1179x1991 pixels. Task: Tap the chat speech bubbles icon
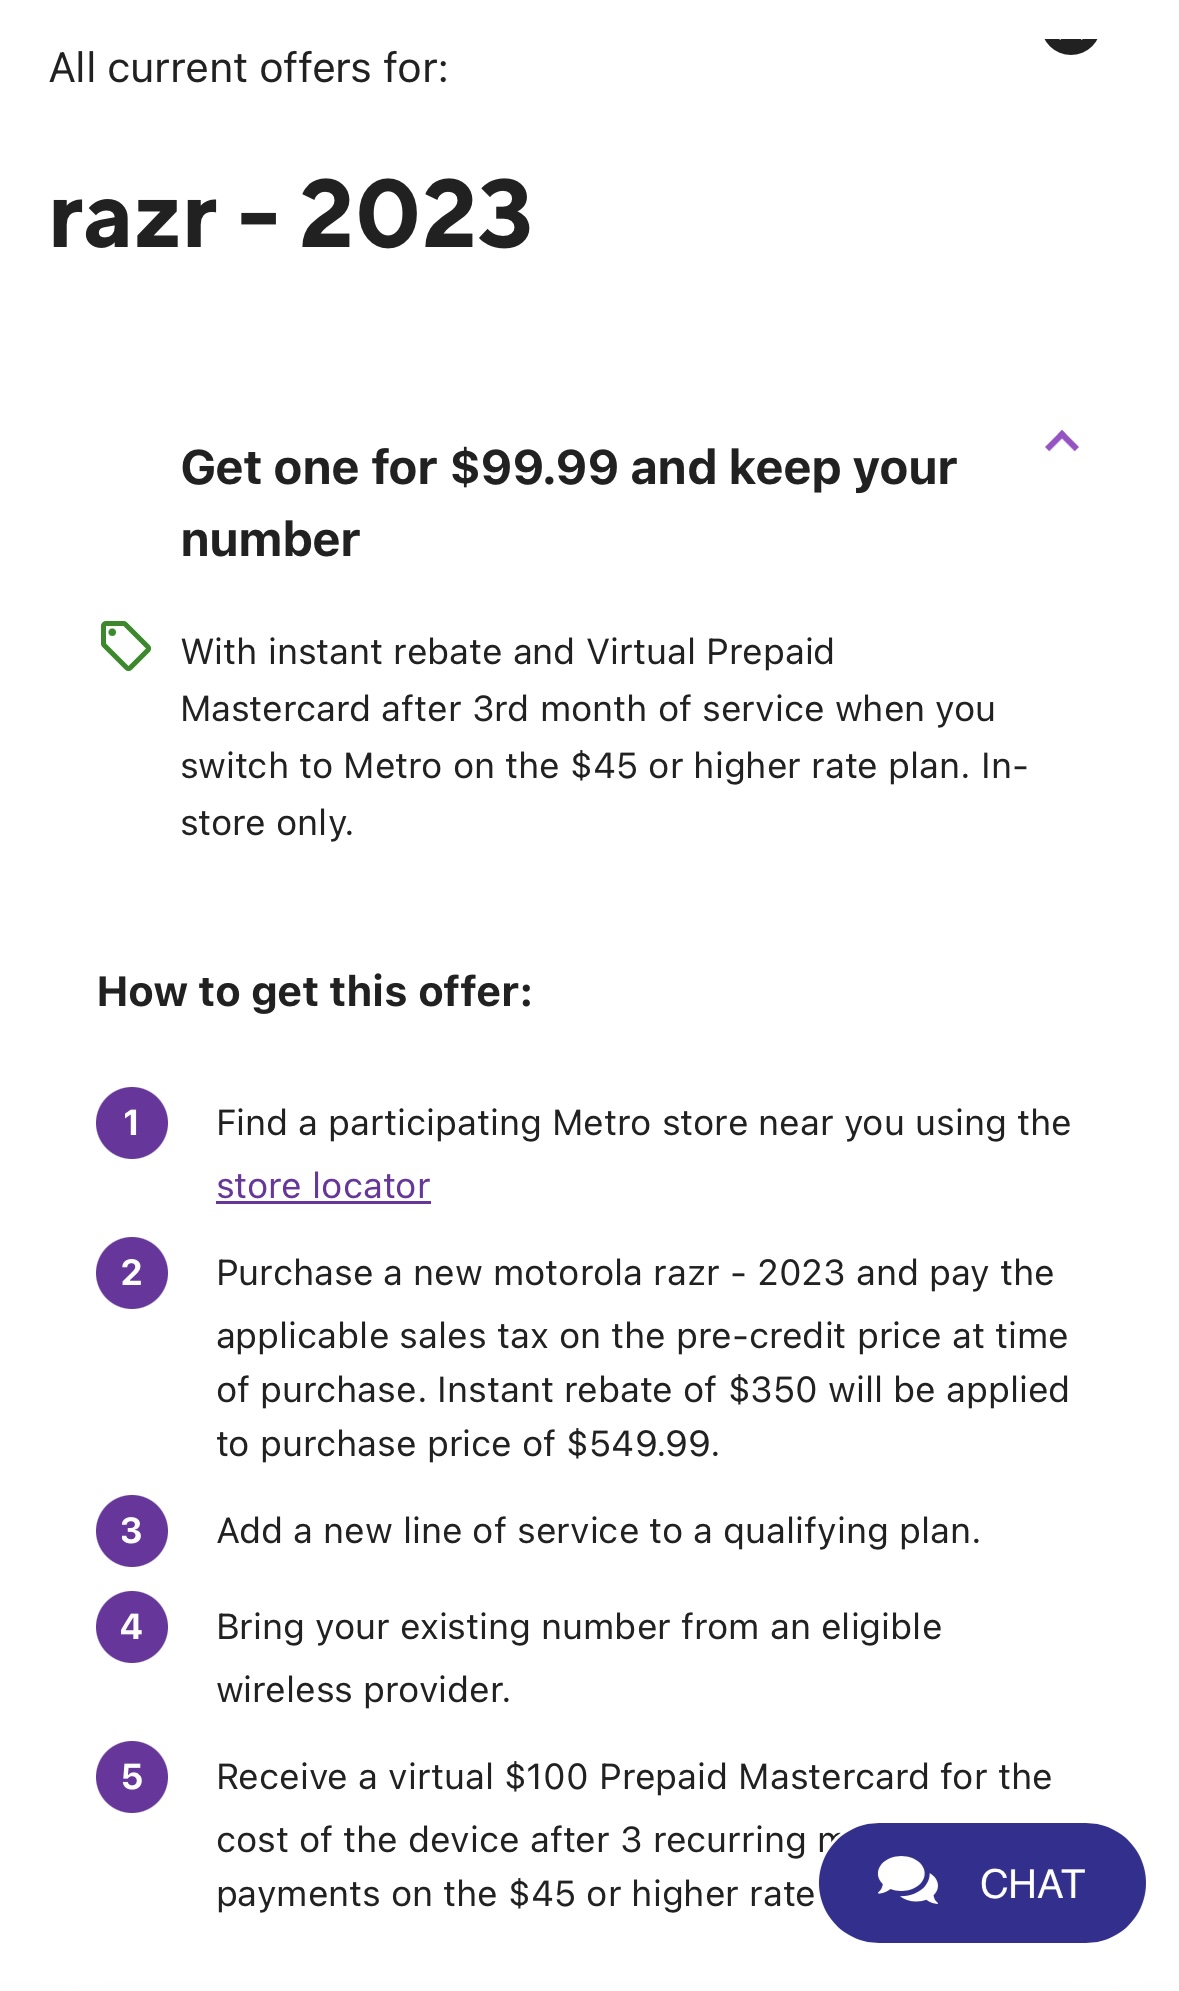(x=907, y=1880)
